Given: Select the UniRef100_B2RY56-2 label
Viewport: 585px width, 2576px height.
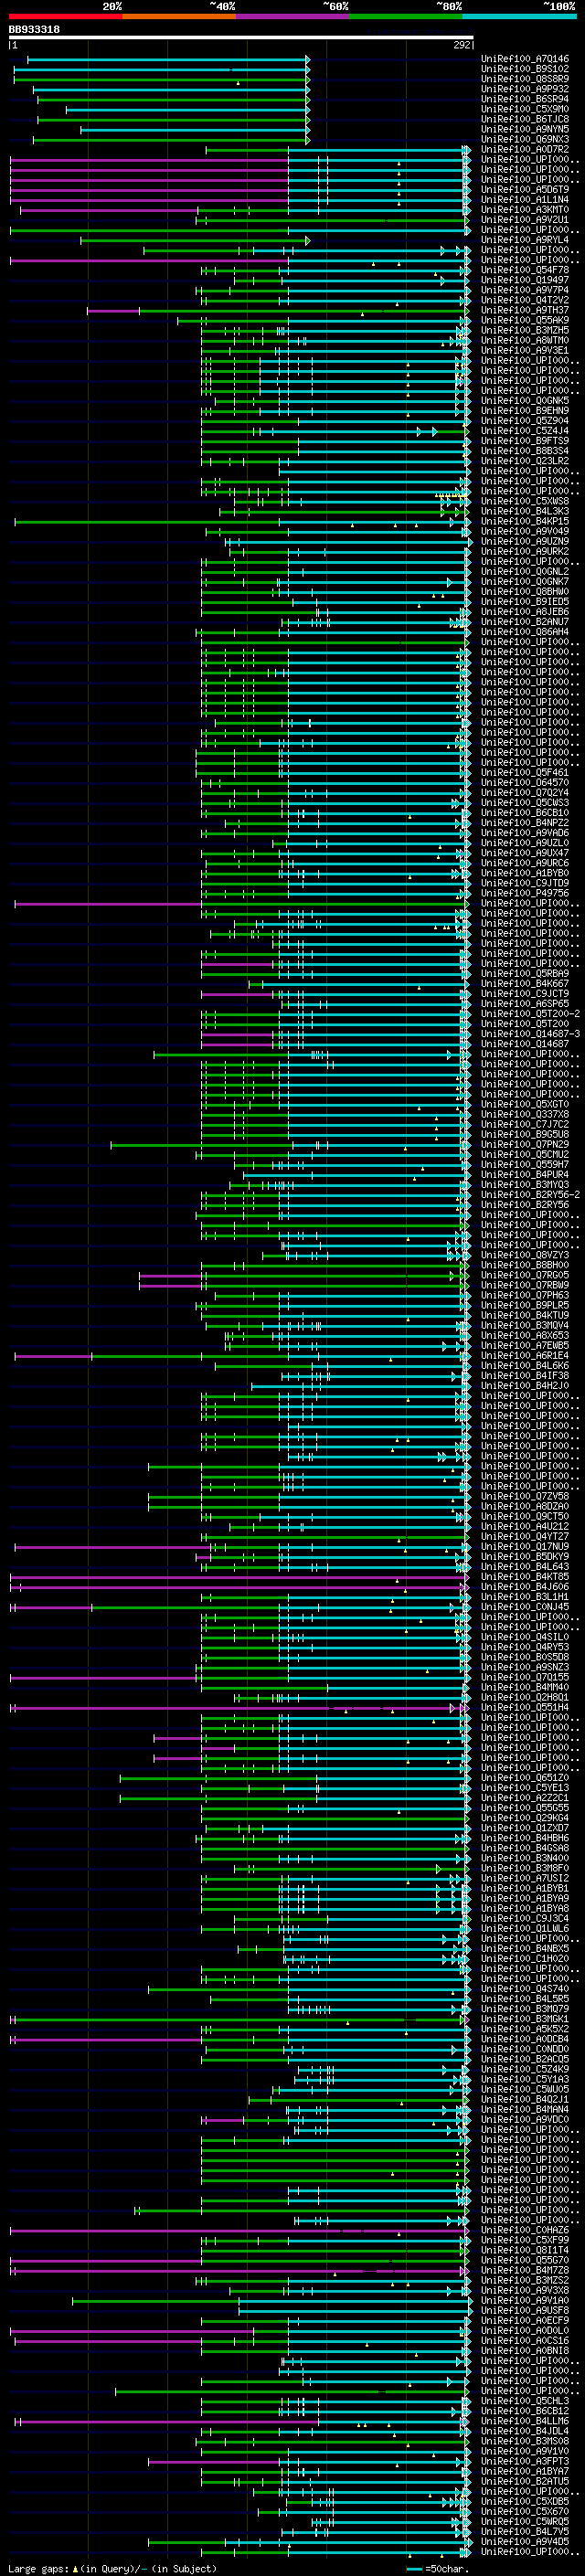Looking at the screenshot, I should [530, 1195].
